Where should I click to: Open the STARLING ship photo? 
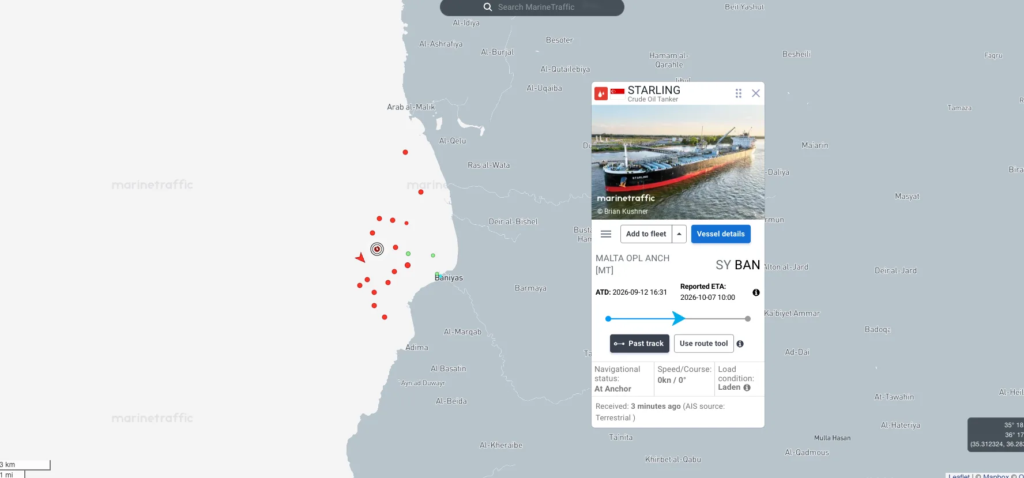(x=678, y=162)
